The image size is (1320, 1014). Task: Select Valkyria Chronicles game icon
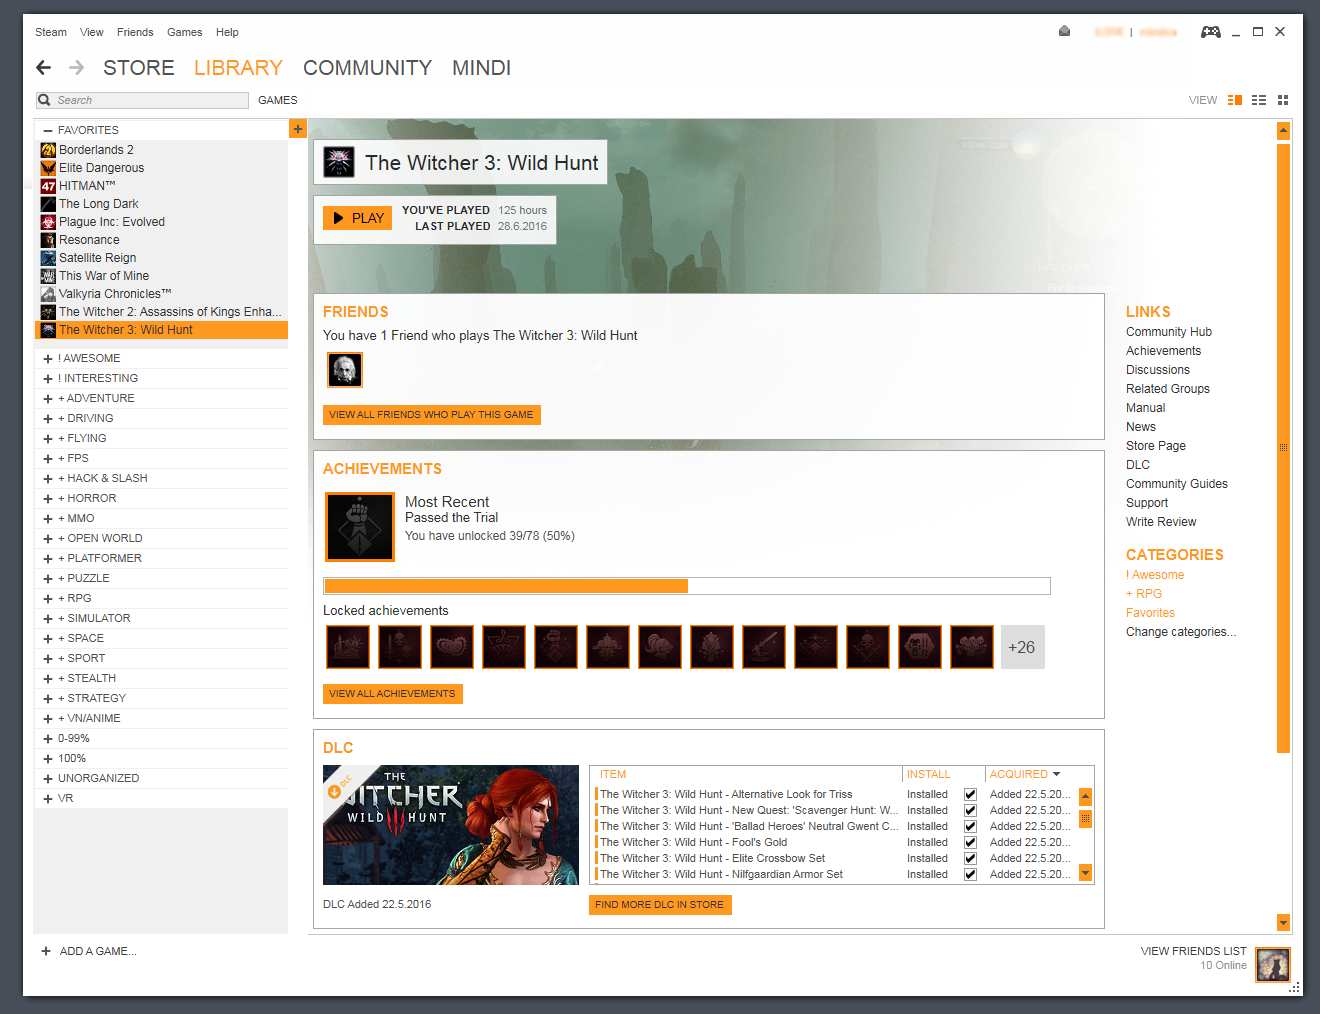pos(48,294)
